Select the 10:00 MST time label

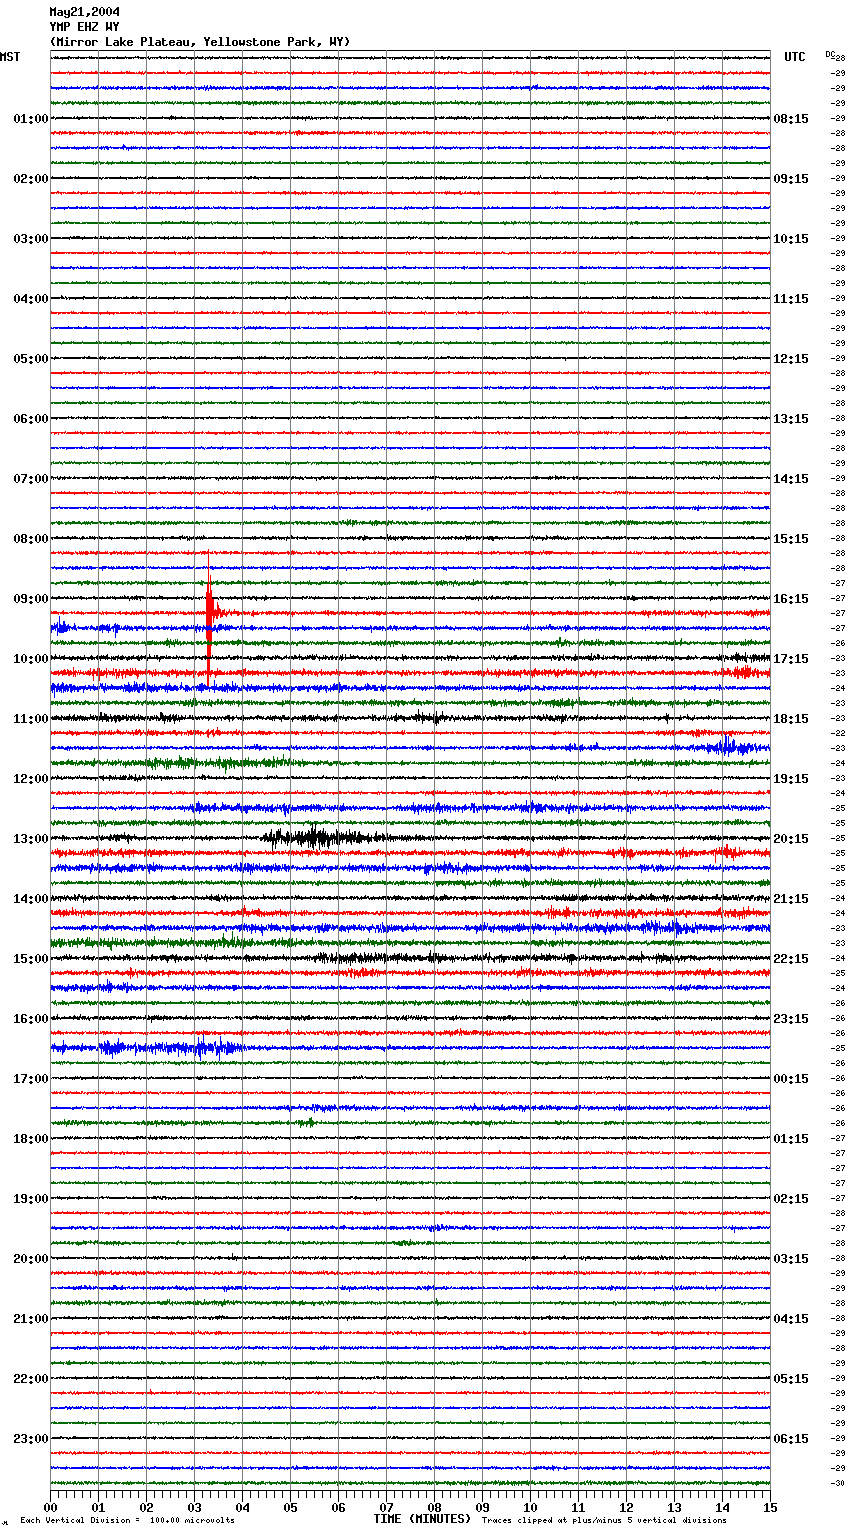[31, 659]
